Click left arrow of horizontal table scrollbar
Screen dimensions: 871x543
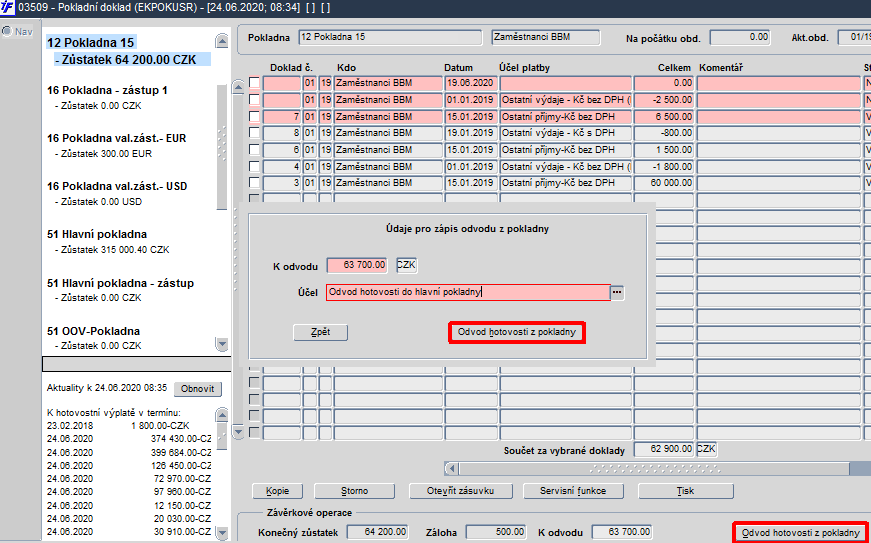[452, 469]
